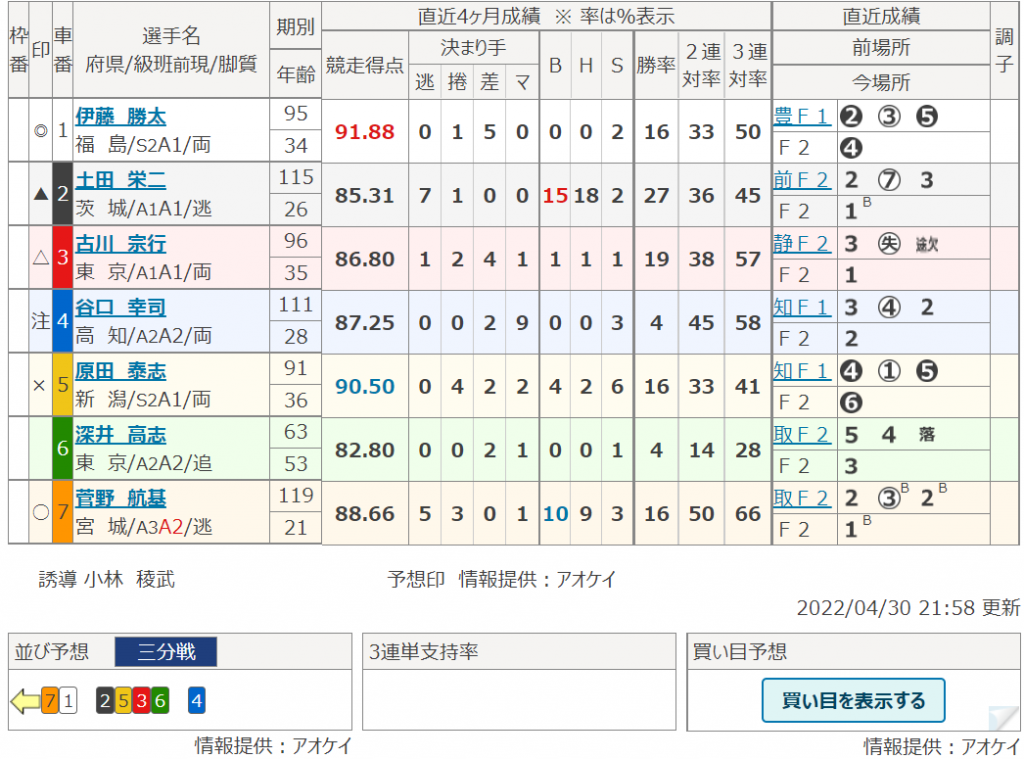The image size is (1024, 759).
Task: Click the 買い目予想 panel heading
Action: pyautogui.click(x=739, y=651)
